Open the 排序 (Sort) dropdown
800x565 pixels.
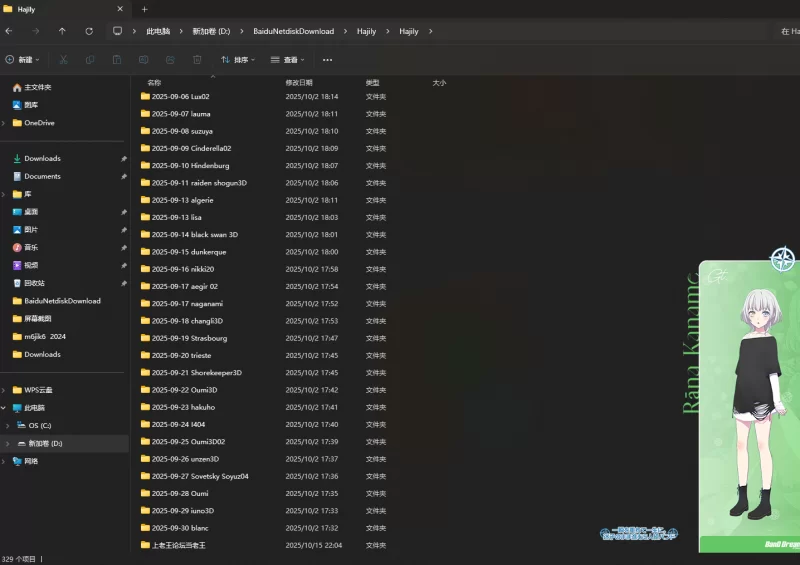[x=238, y=60]
